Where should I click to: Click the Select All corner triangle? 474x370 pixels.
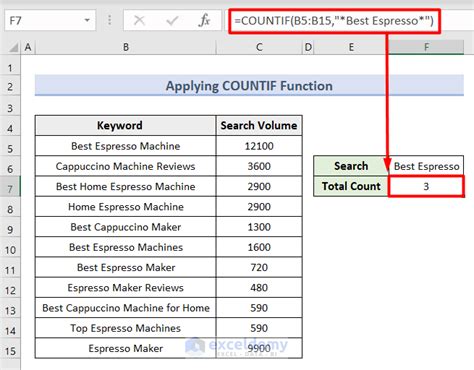[x=13, y=48]
